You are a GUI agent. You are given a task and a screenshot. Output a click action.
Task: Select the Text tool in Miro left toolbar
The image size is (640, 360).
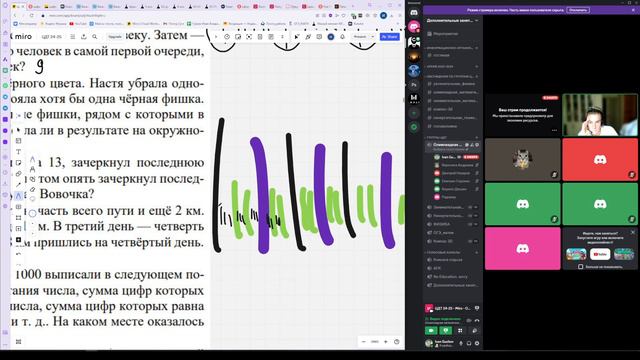click(18, 151)
